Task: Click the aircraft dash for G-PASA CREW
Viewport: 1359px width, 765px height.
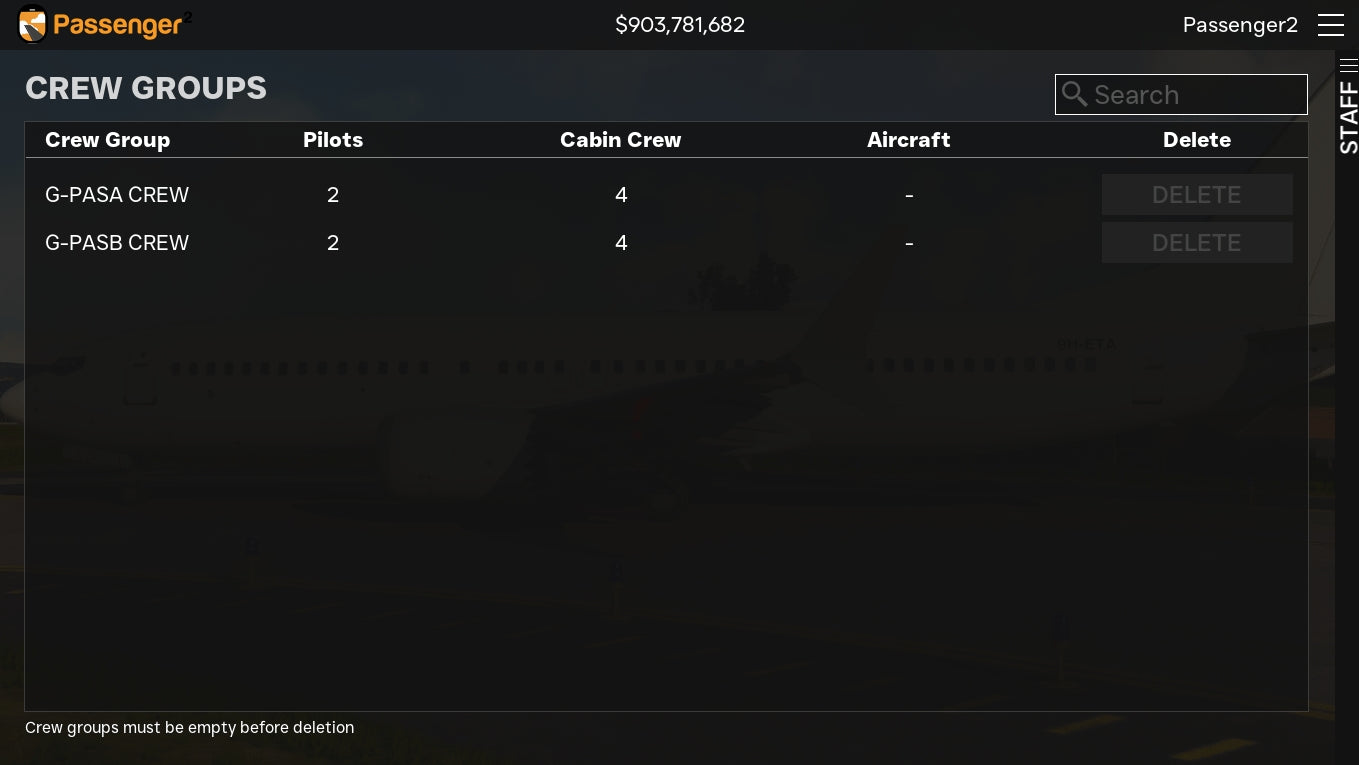Action: click(x=908, y=195)
